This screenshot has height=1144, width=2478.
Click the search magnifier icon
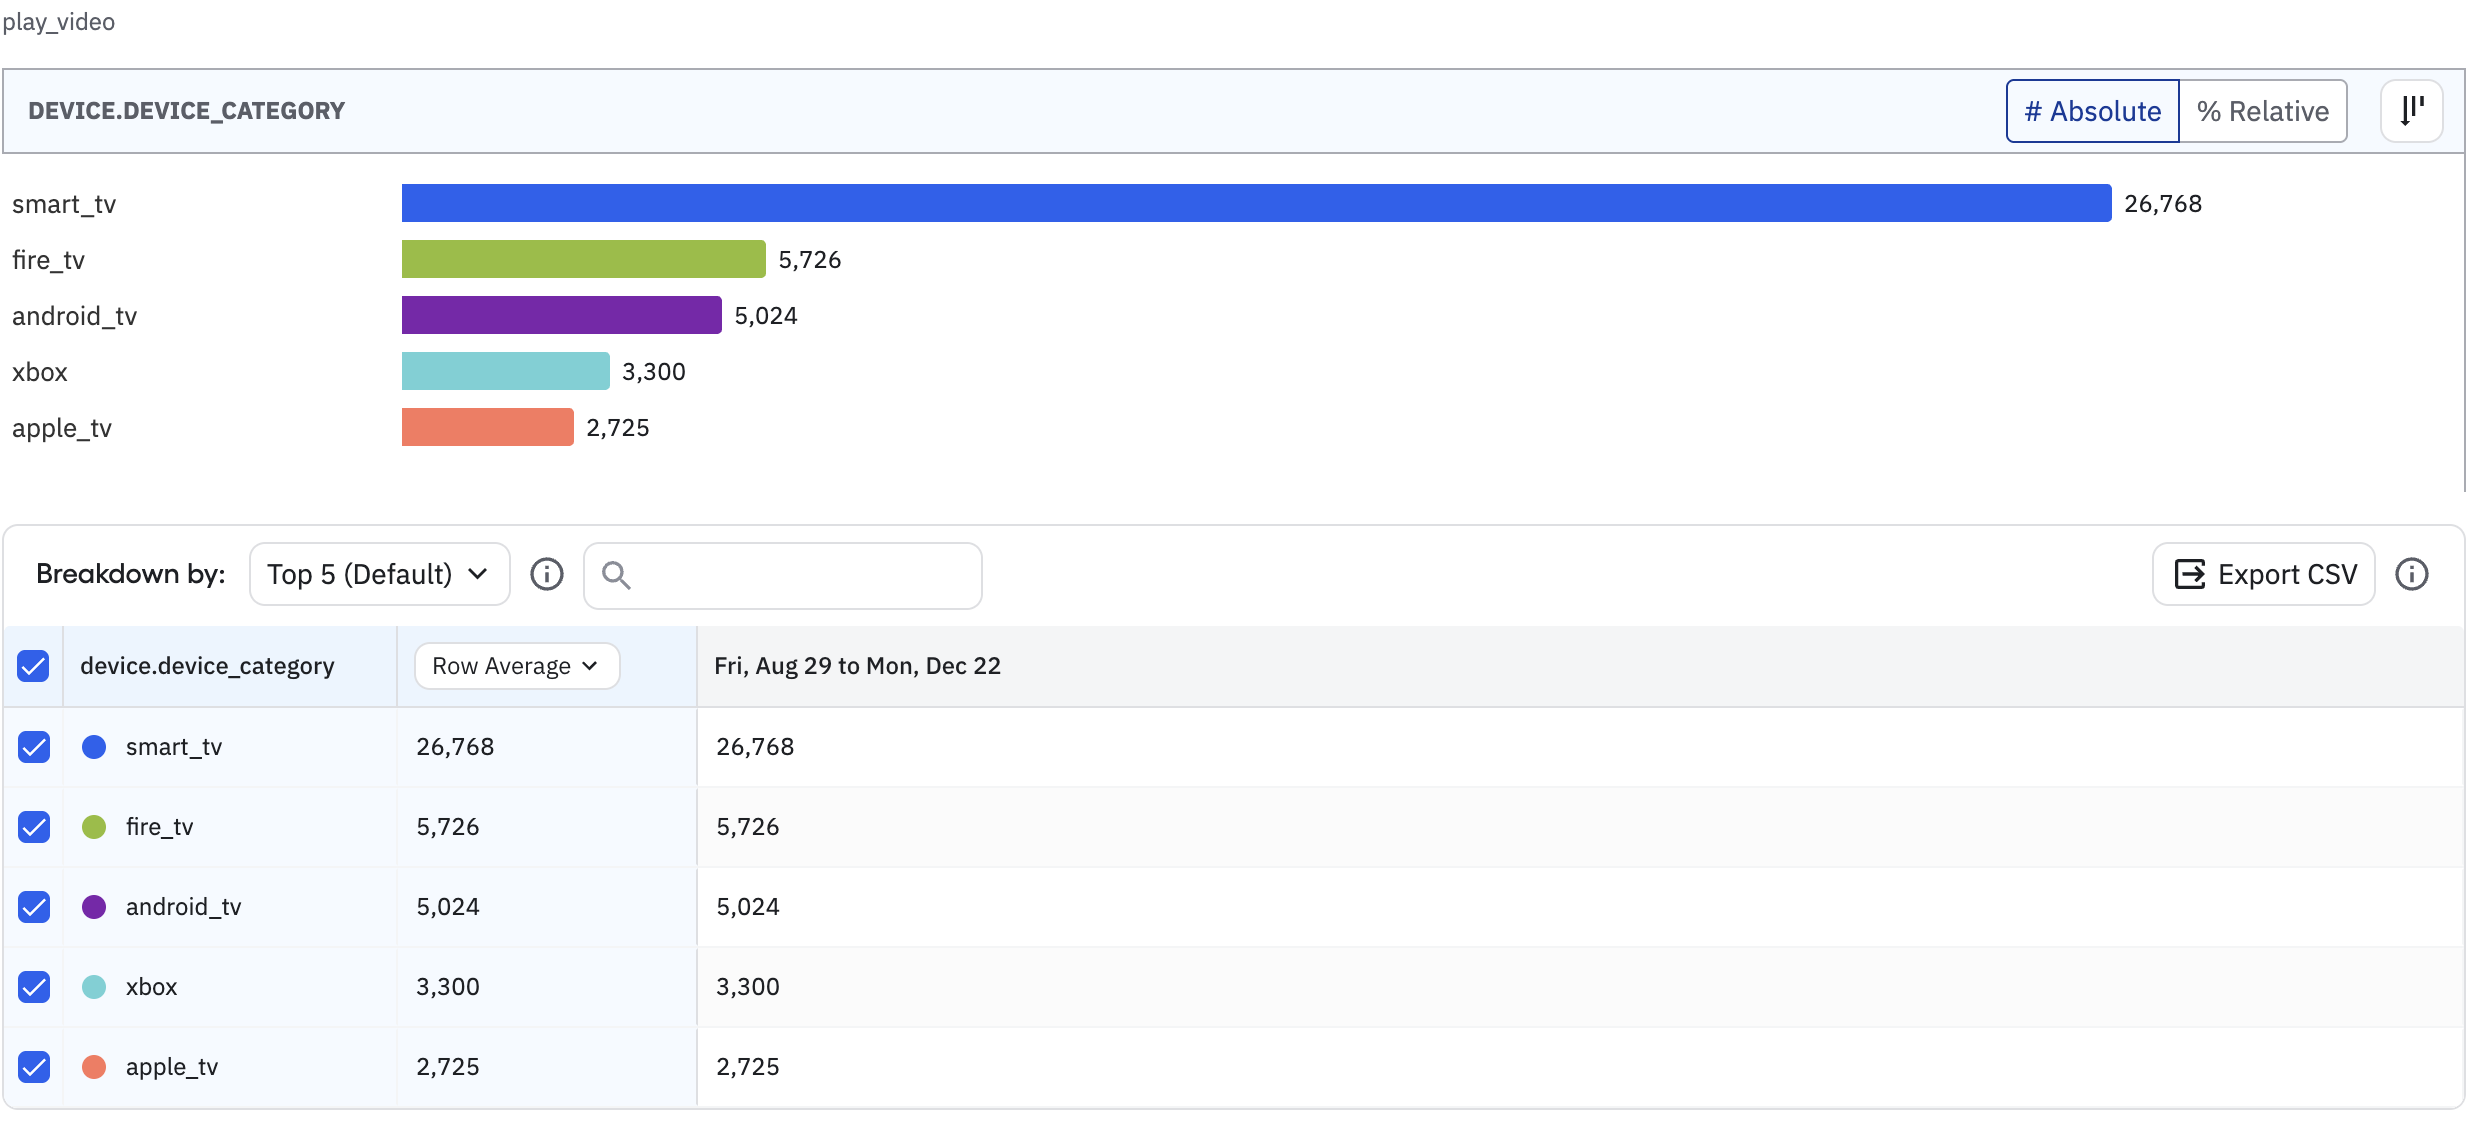[616, 575]
